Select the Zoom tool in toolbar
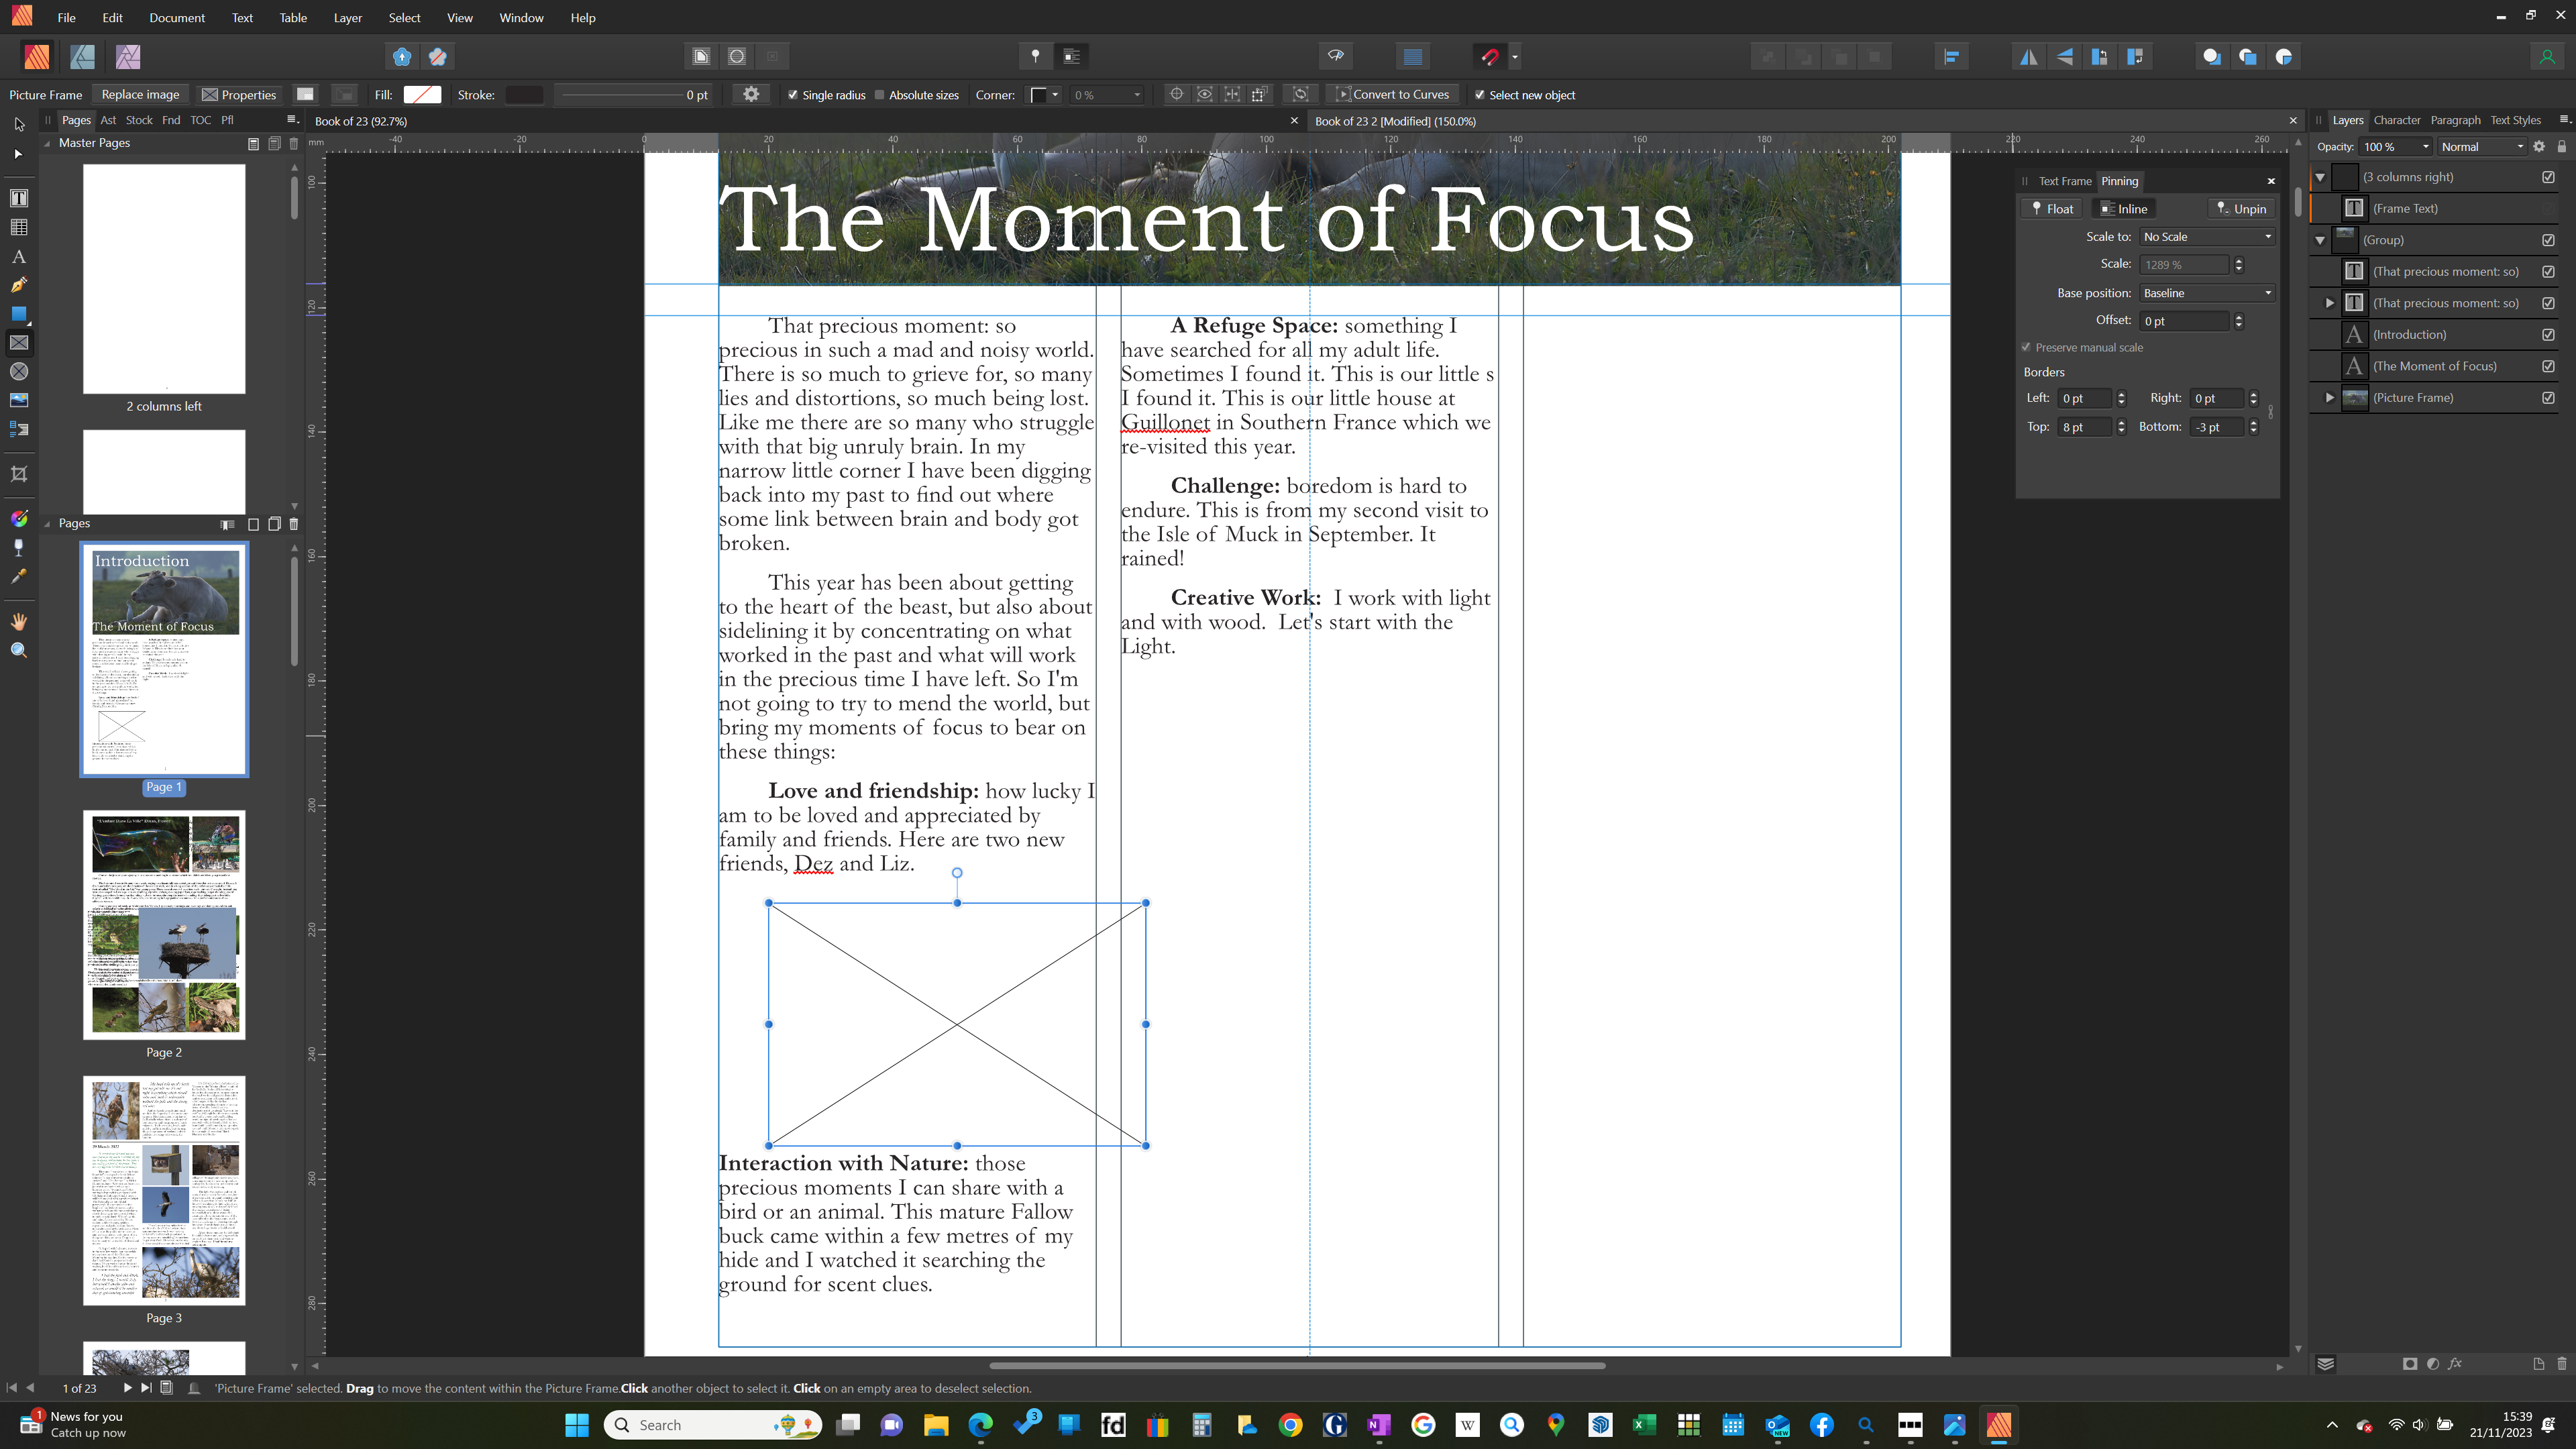The image size is (2576, 1449). 18,650
